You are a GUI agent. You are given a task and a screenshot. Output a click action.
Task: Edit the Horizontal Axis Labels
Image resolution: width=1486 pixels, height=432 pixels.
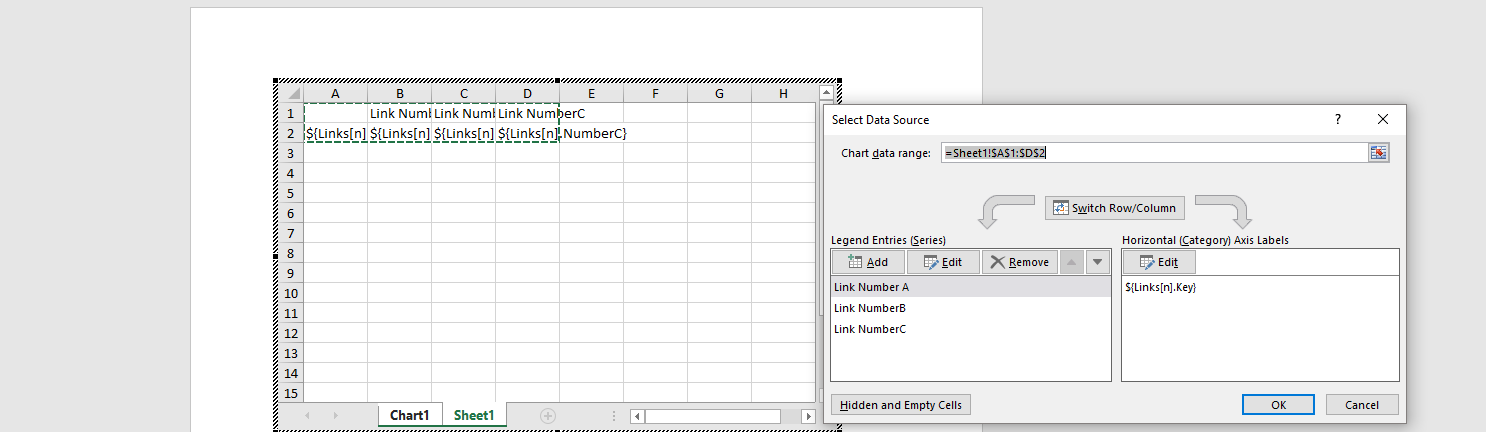click(1159, 262)
